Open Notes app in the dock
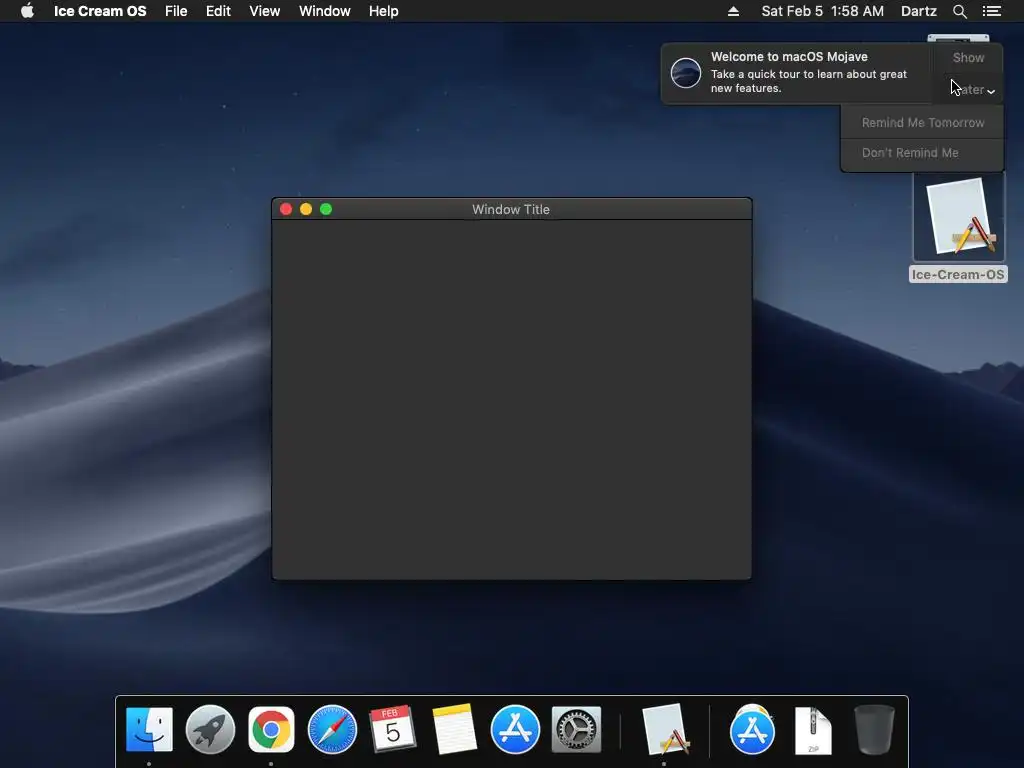Viewport: 1024px width, 768px height. [x=454, y=729]
